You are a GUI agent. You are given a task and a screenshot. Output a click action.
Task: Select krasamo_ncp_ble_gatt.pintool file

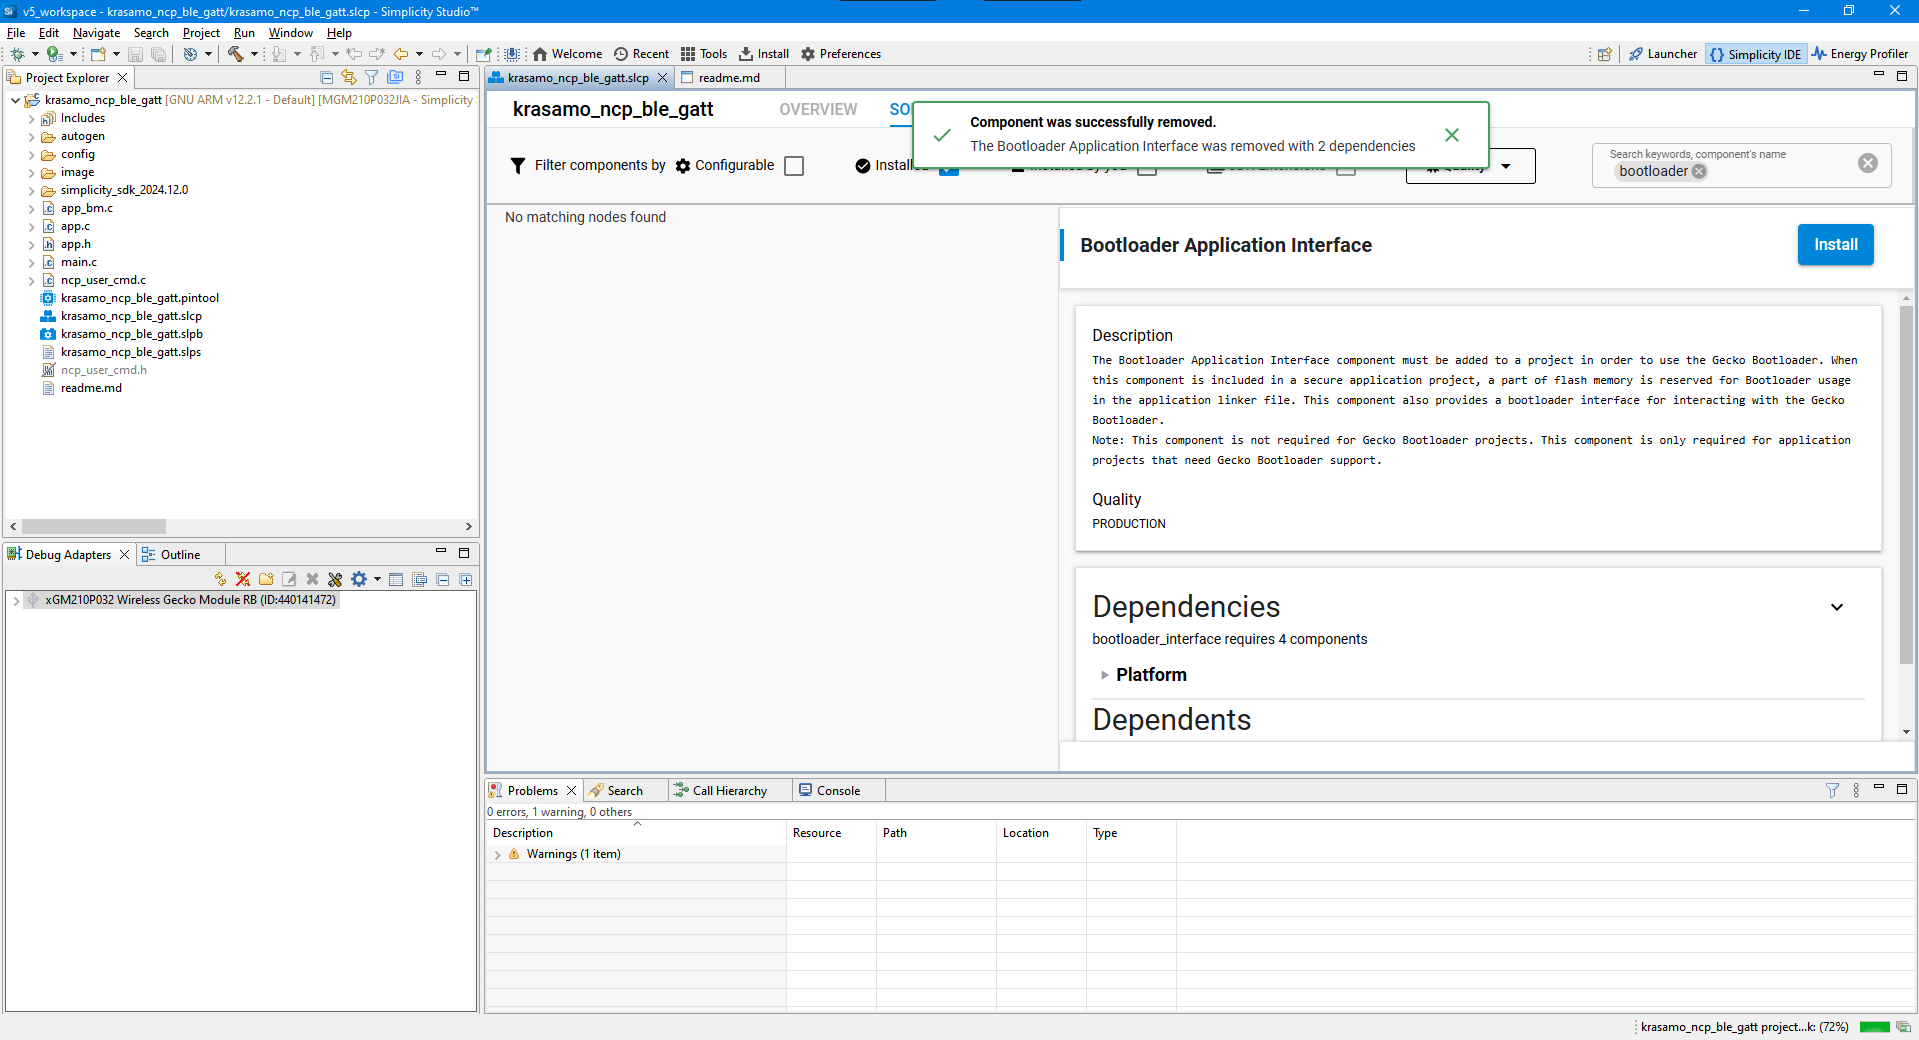pos(139,298)
